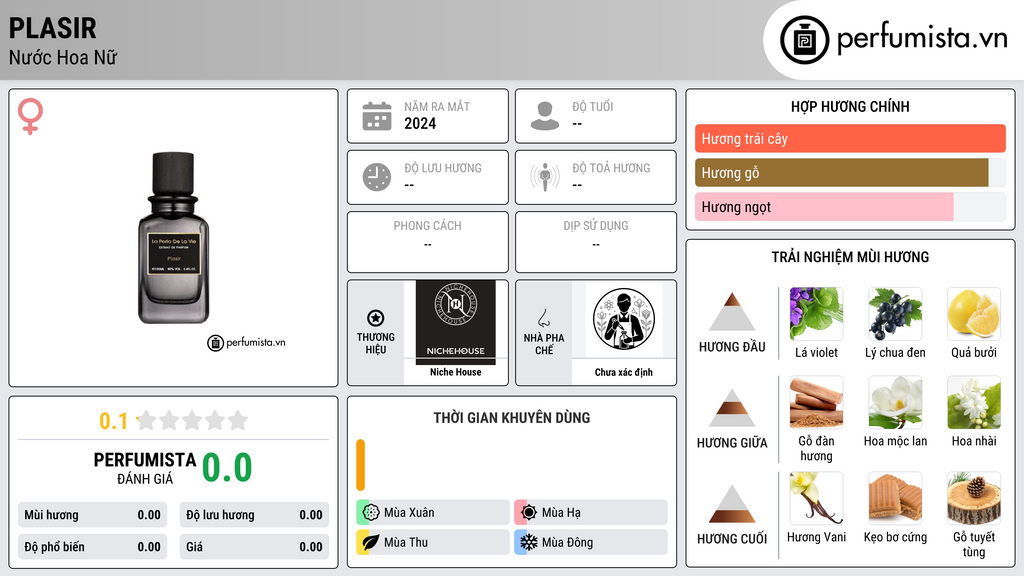The image size is (1024, 576).
Task: Select the Mùa Đông season label
Action: point(568,542)
